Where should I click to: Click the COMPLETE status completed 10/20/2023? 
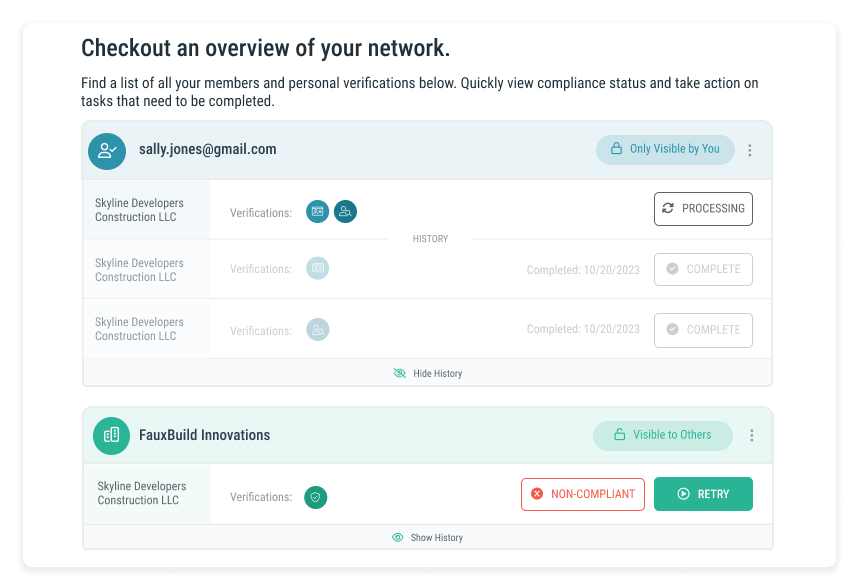[703, 269]
